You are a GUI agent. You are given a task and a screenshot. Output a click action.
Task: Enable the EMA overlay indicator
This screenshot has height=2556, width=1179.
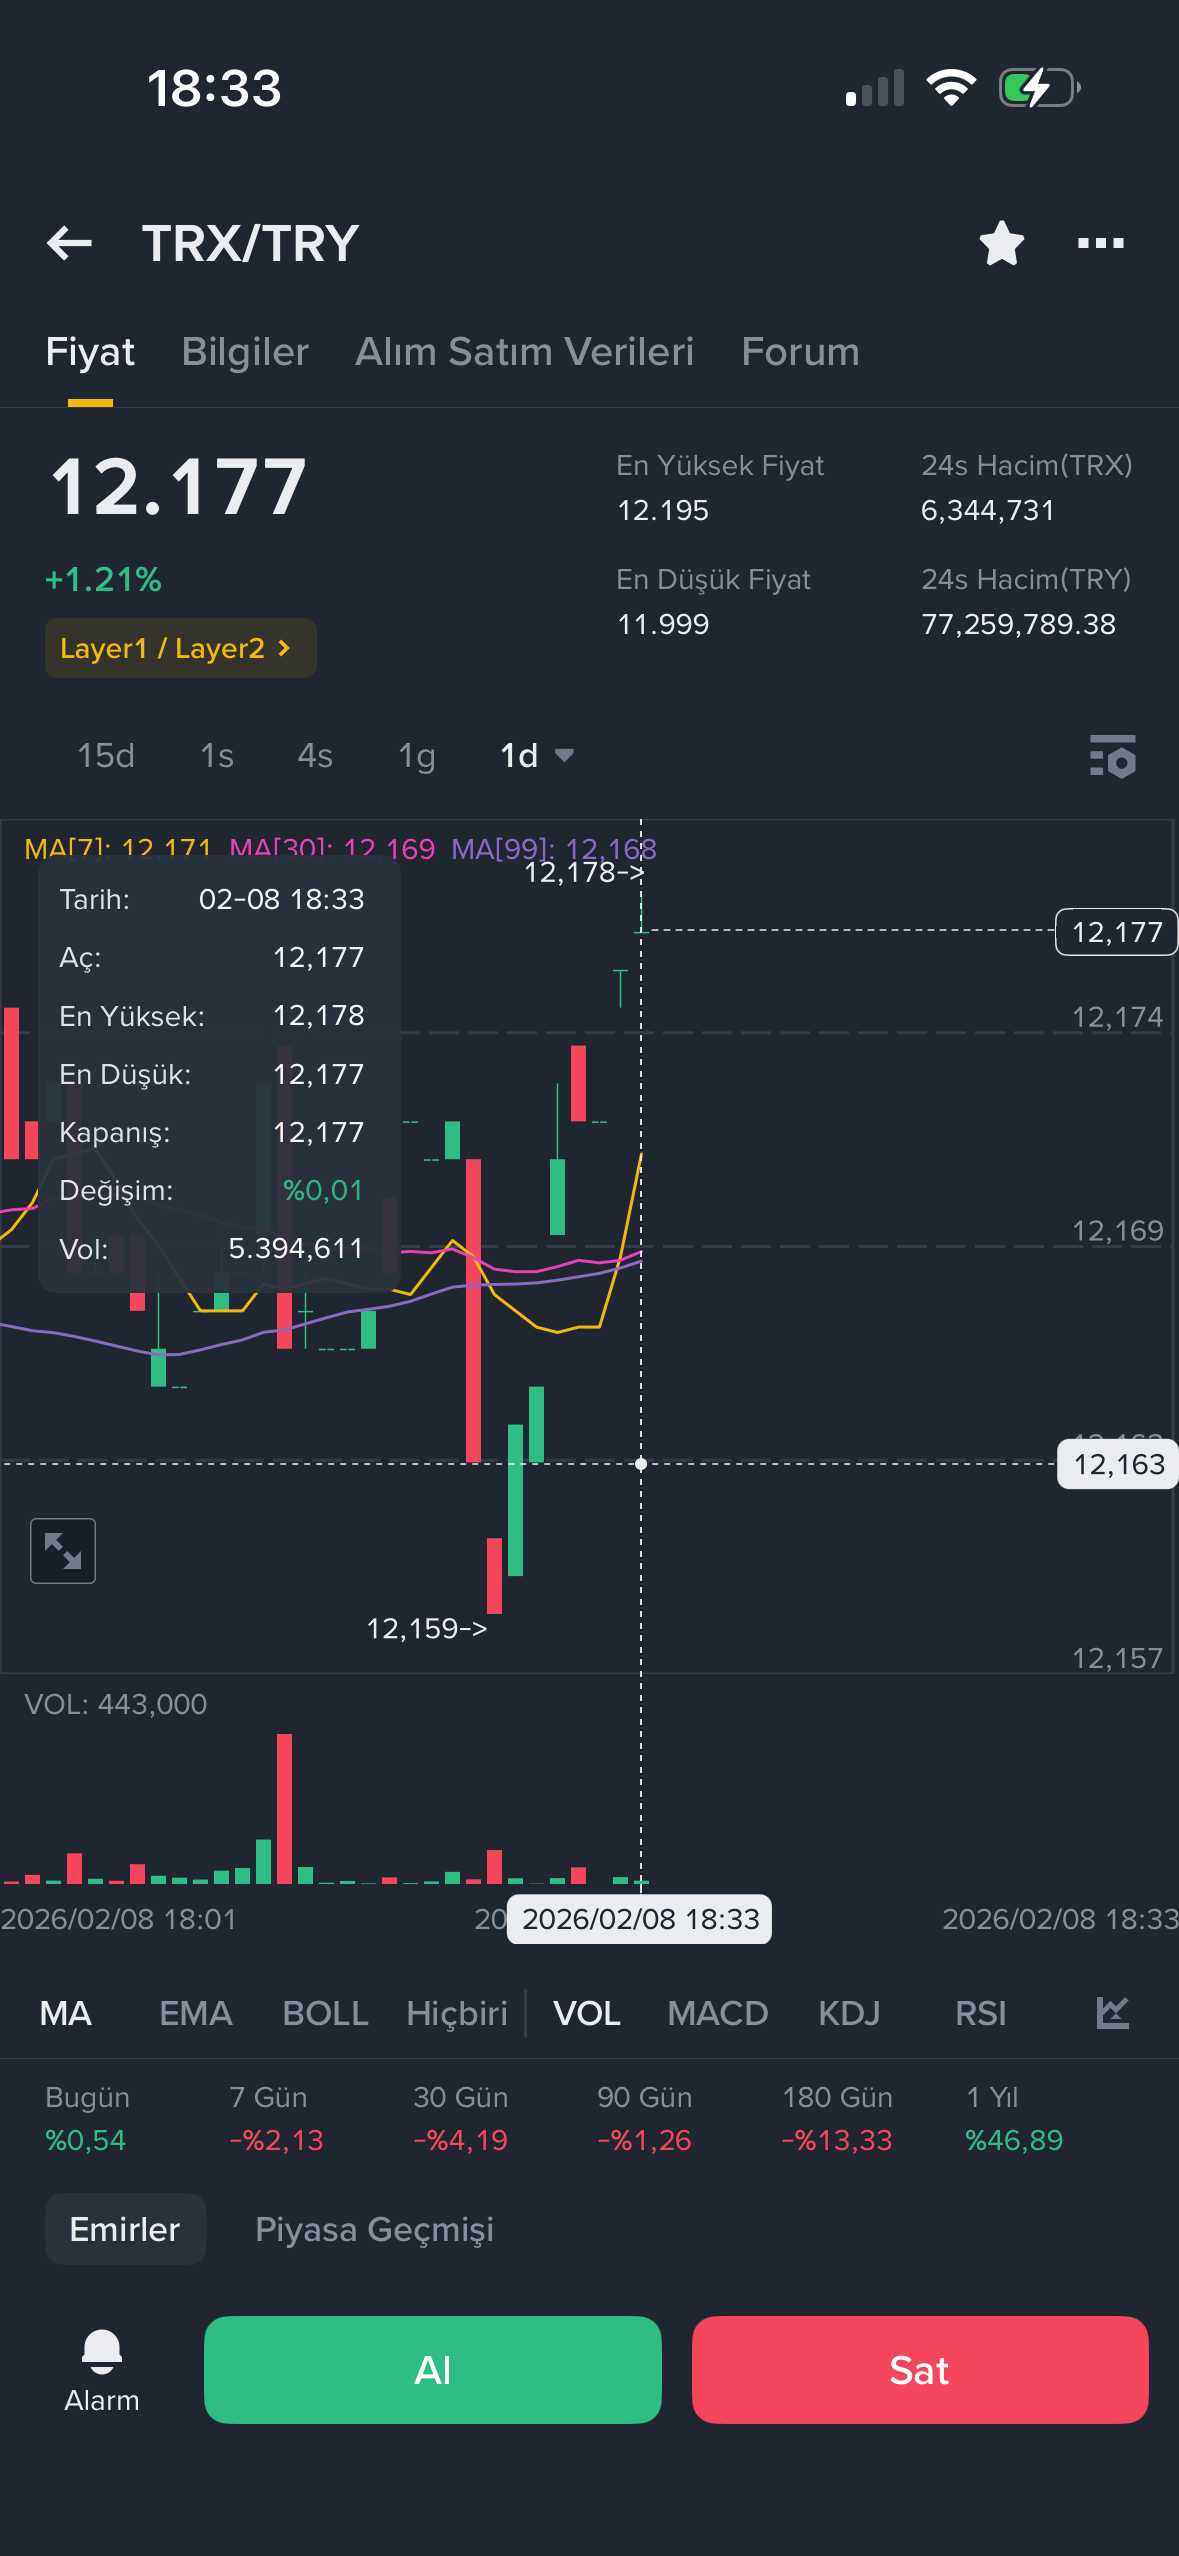(196, 2013)
